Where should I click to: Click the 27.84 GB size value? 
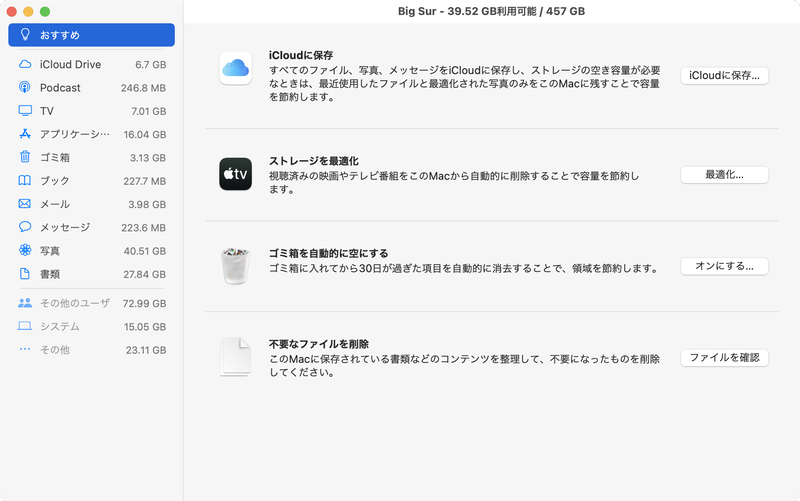click(x=144, y=274)
